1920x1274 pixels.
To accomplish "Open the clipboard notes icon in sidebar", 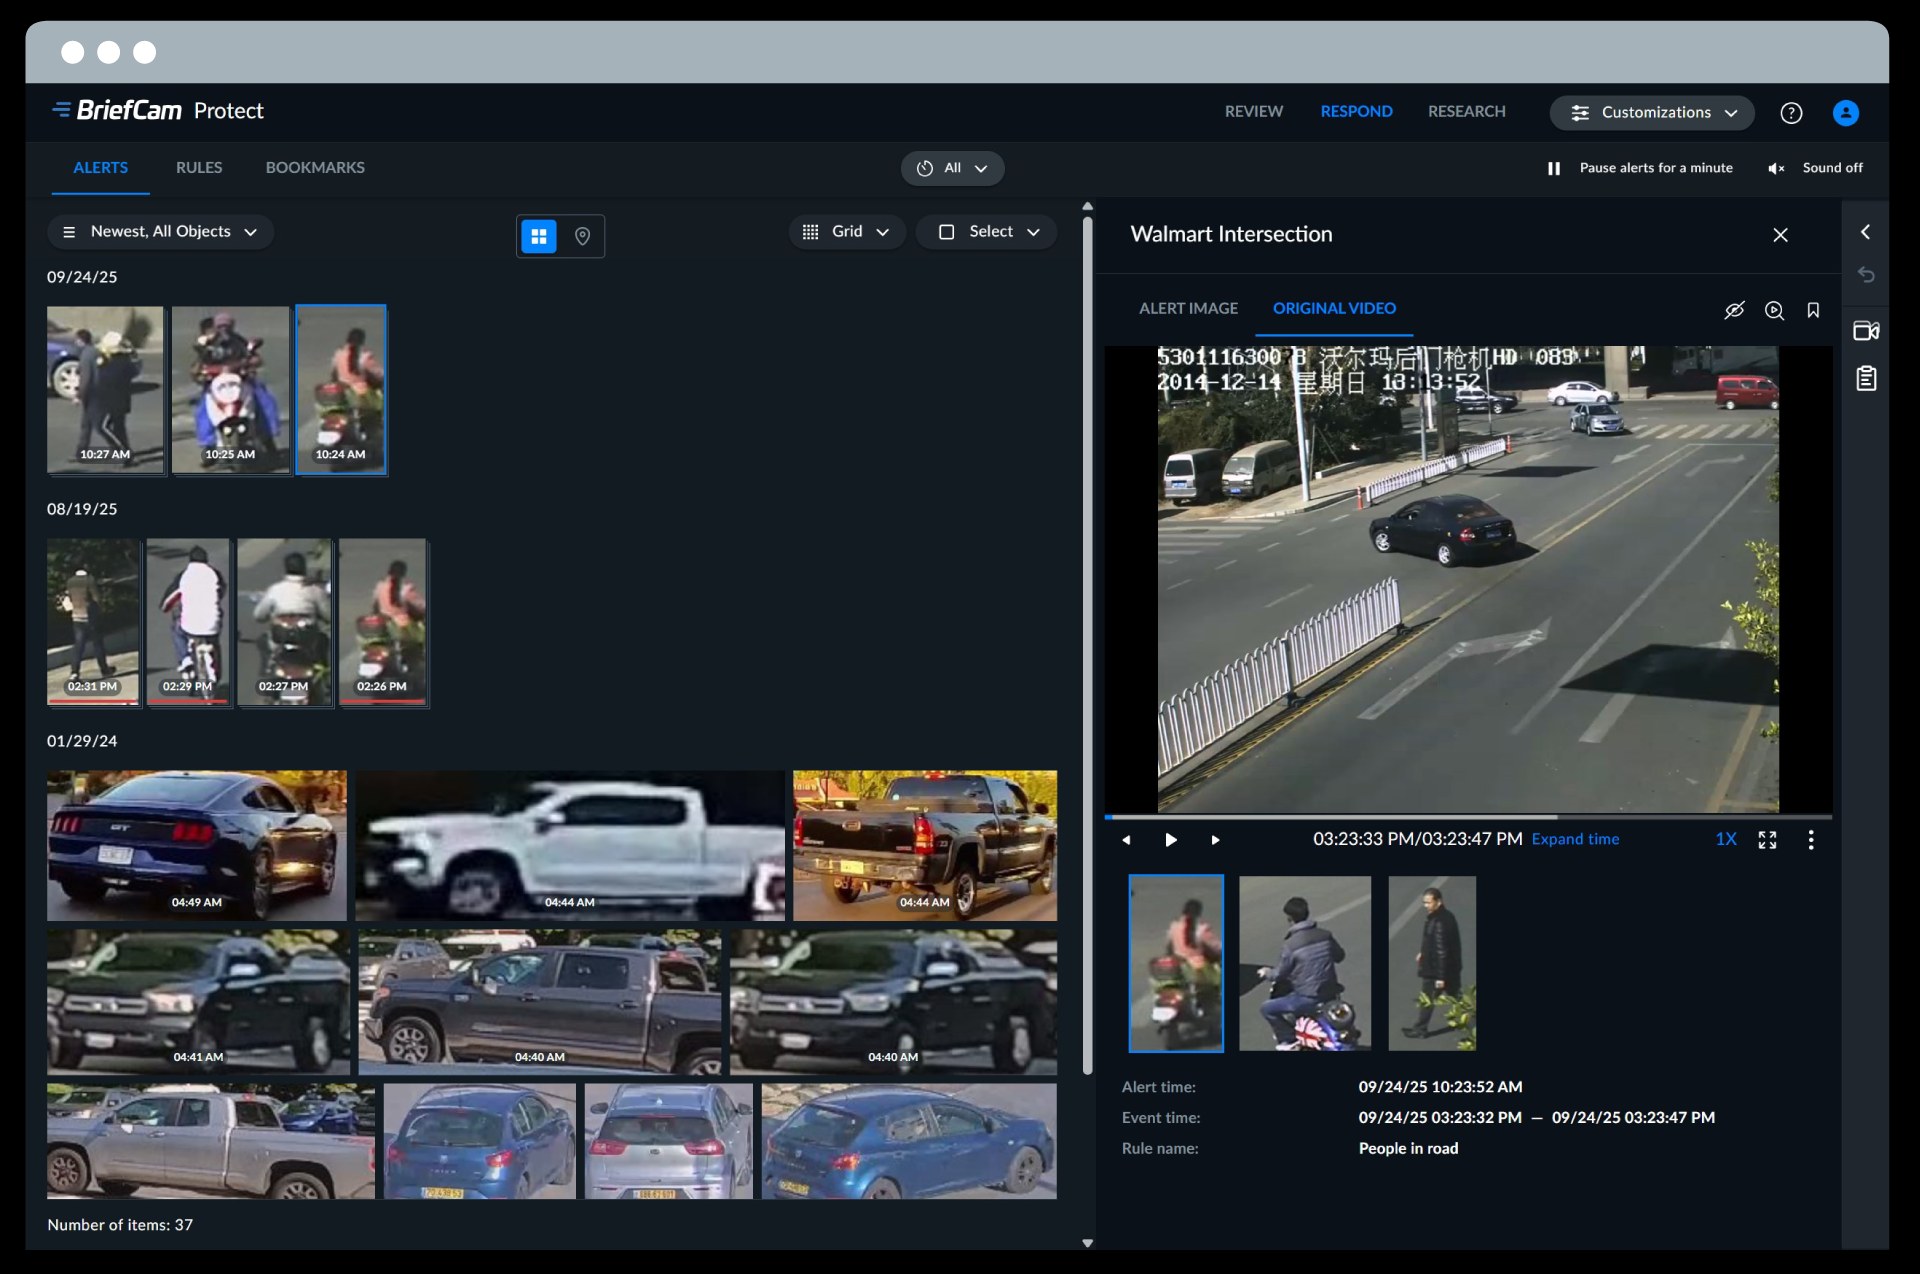I will (1865, 379).
